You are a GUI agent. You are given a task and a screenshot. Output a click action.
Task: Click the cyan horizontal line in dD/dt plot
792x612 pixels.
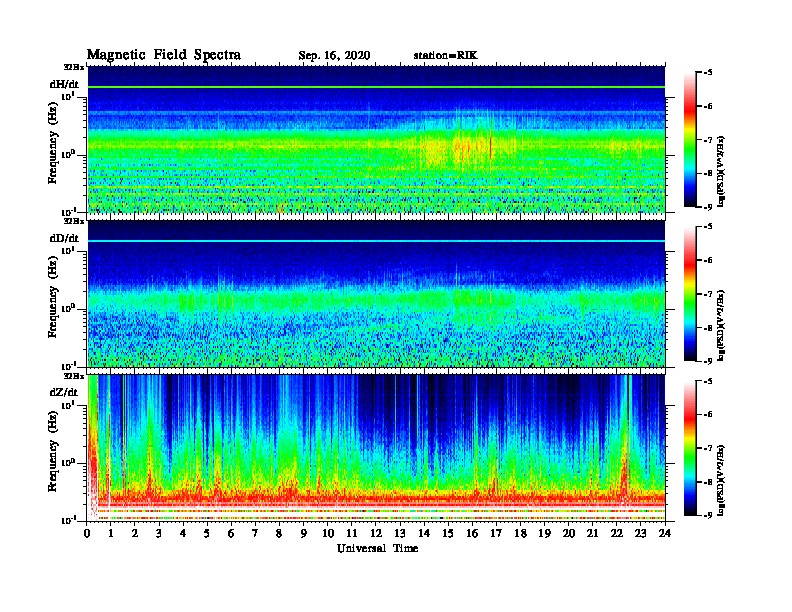[x=376, y=241]
